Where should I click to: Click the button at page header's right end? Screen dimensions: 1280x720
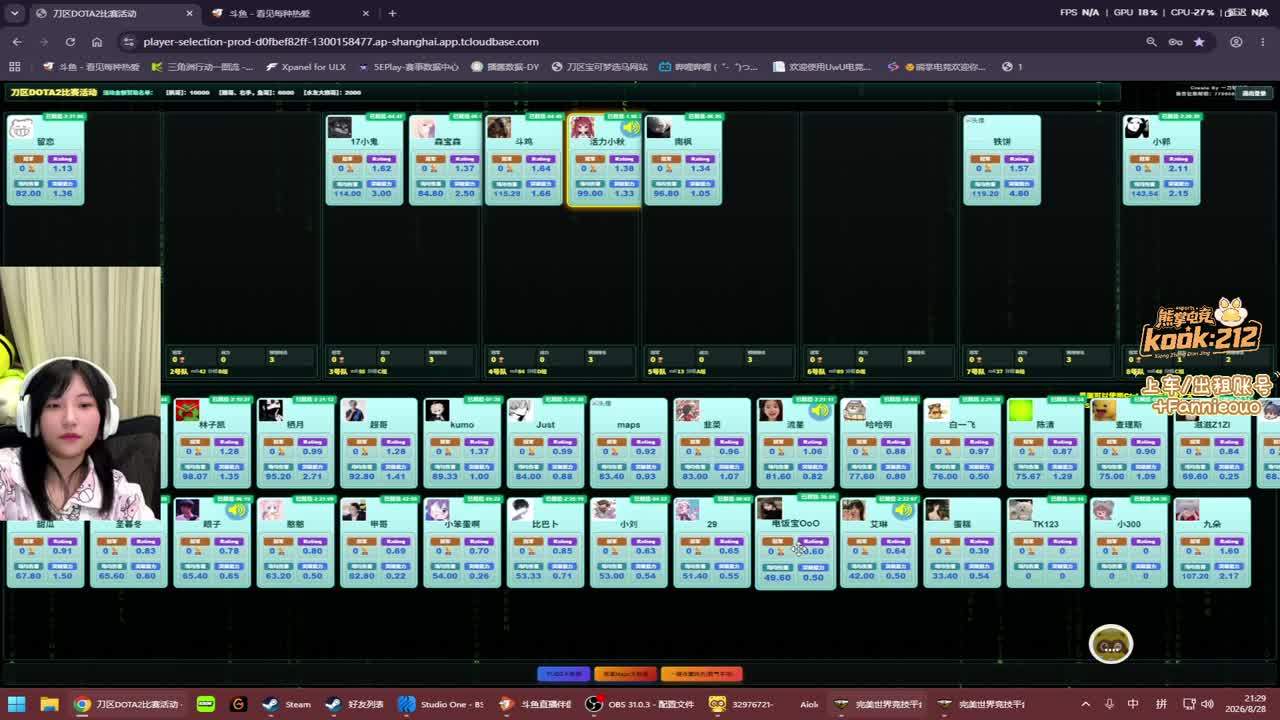pos(1254,93)
